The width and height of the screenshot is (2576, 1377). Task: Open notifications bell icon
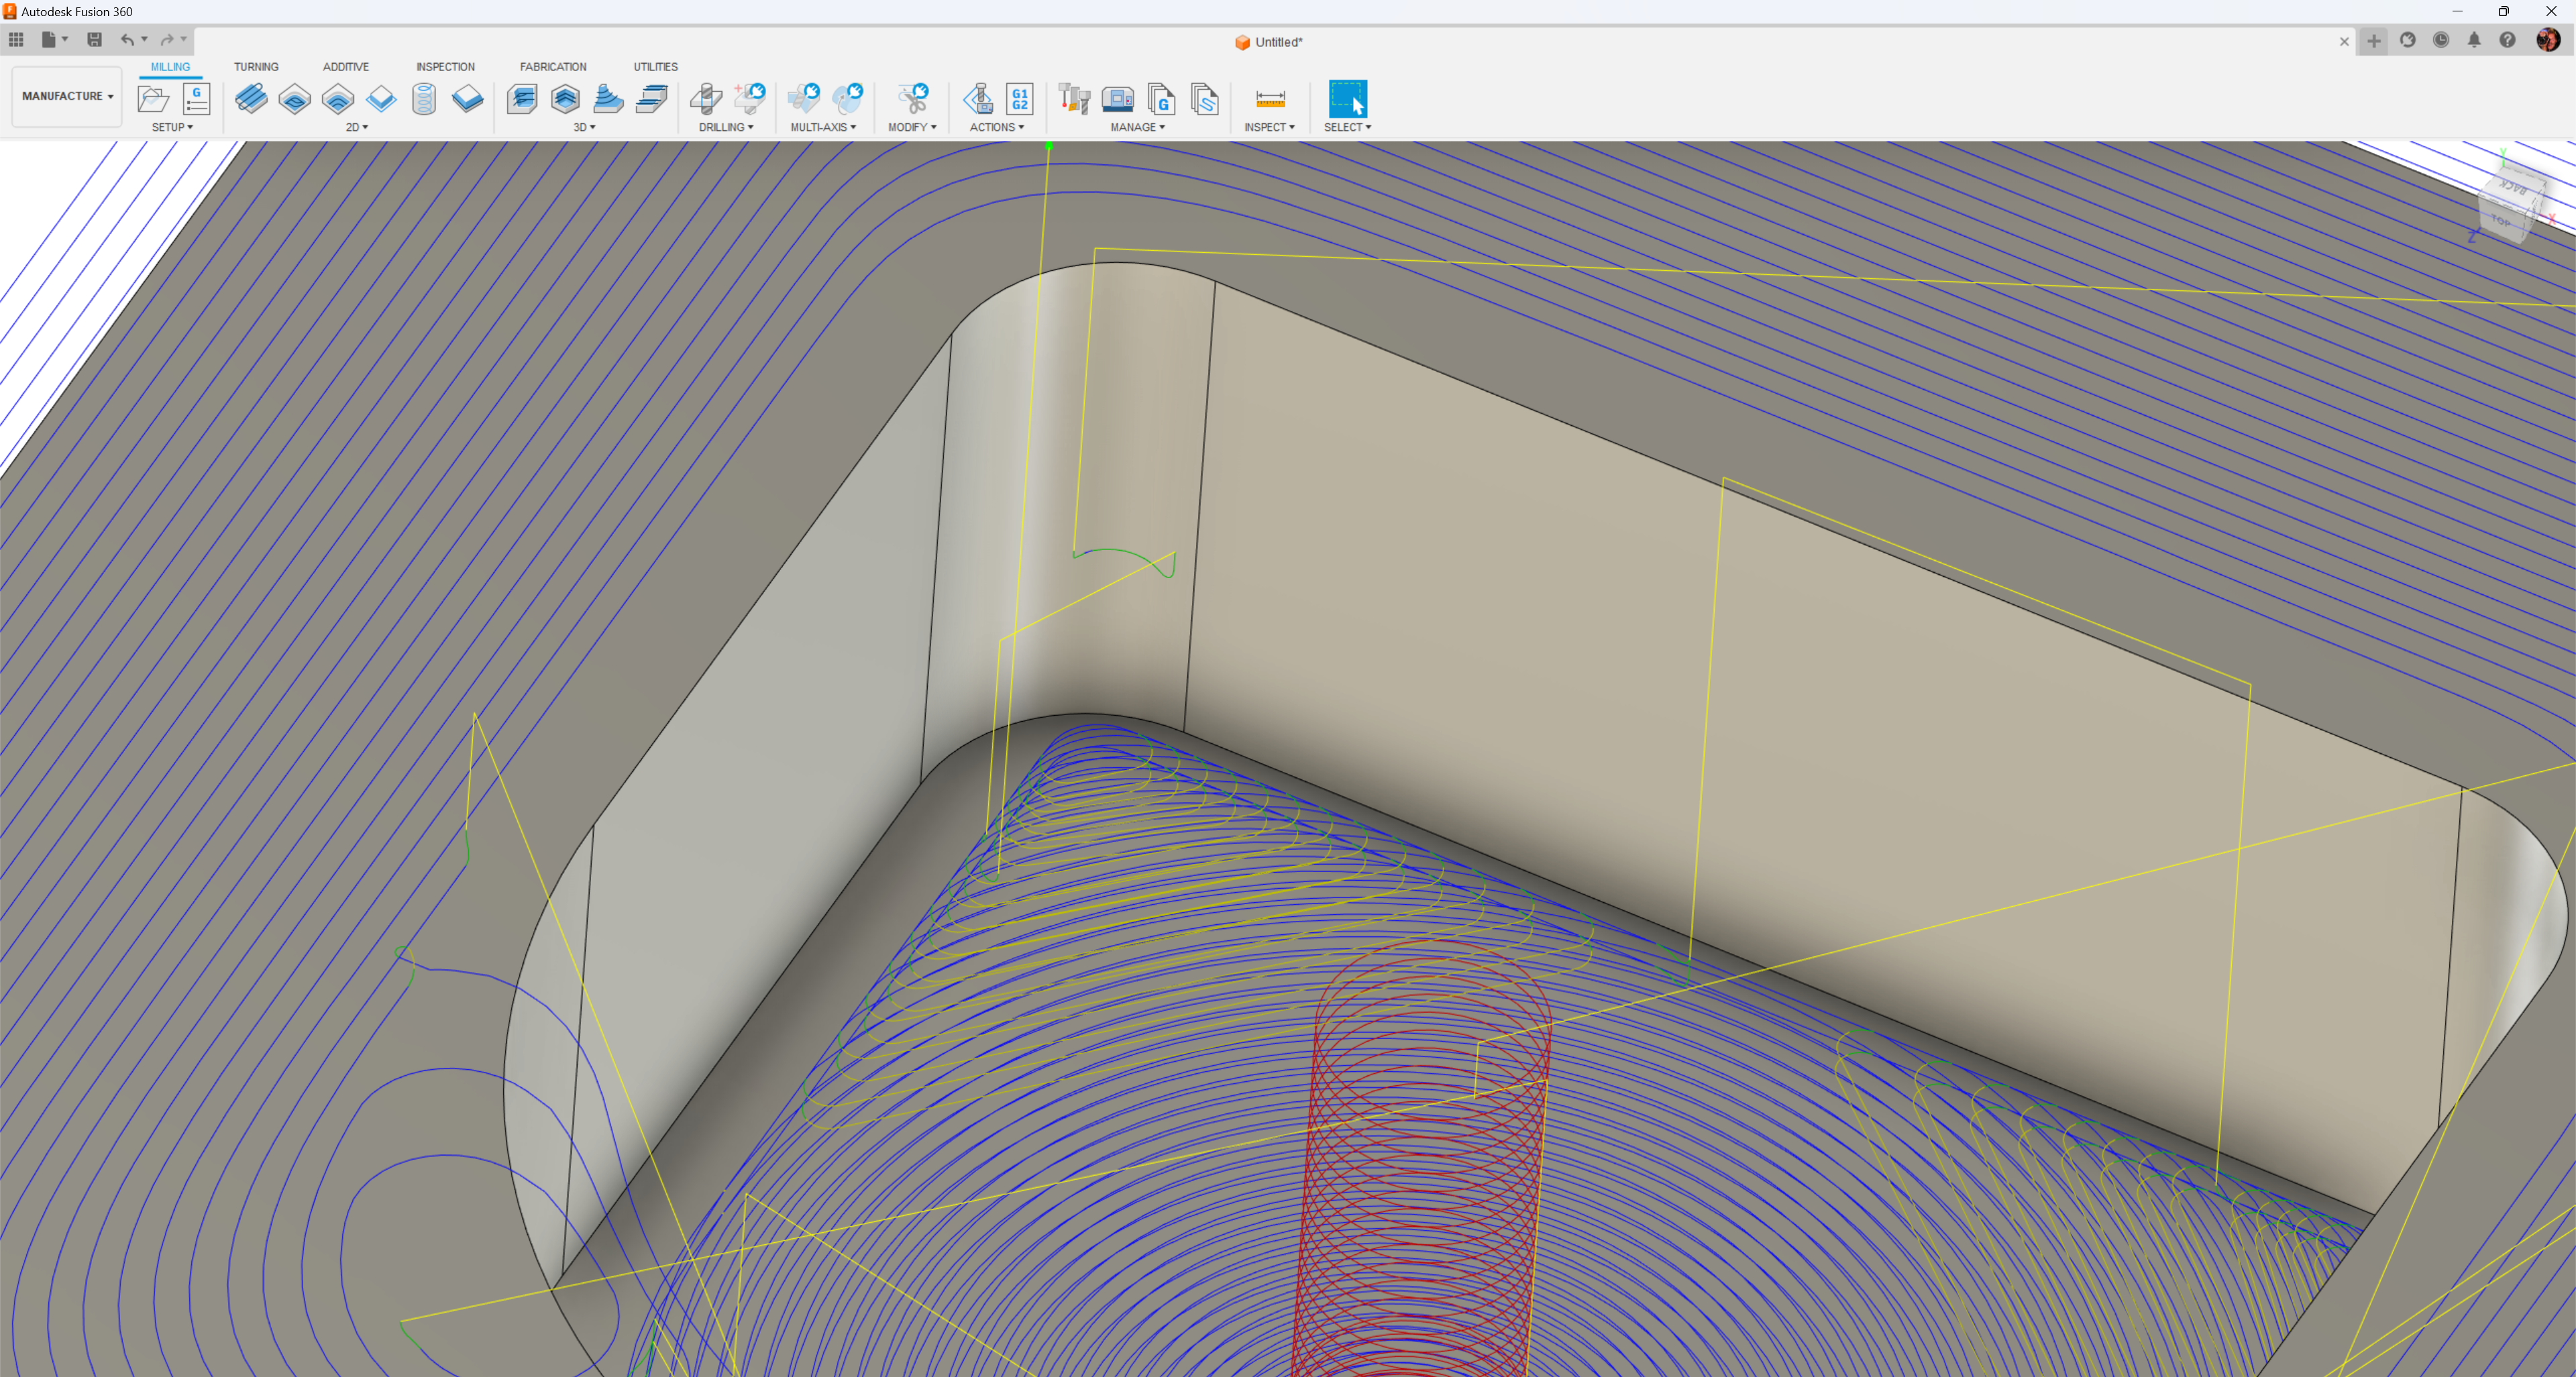click(2474, 40)
